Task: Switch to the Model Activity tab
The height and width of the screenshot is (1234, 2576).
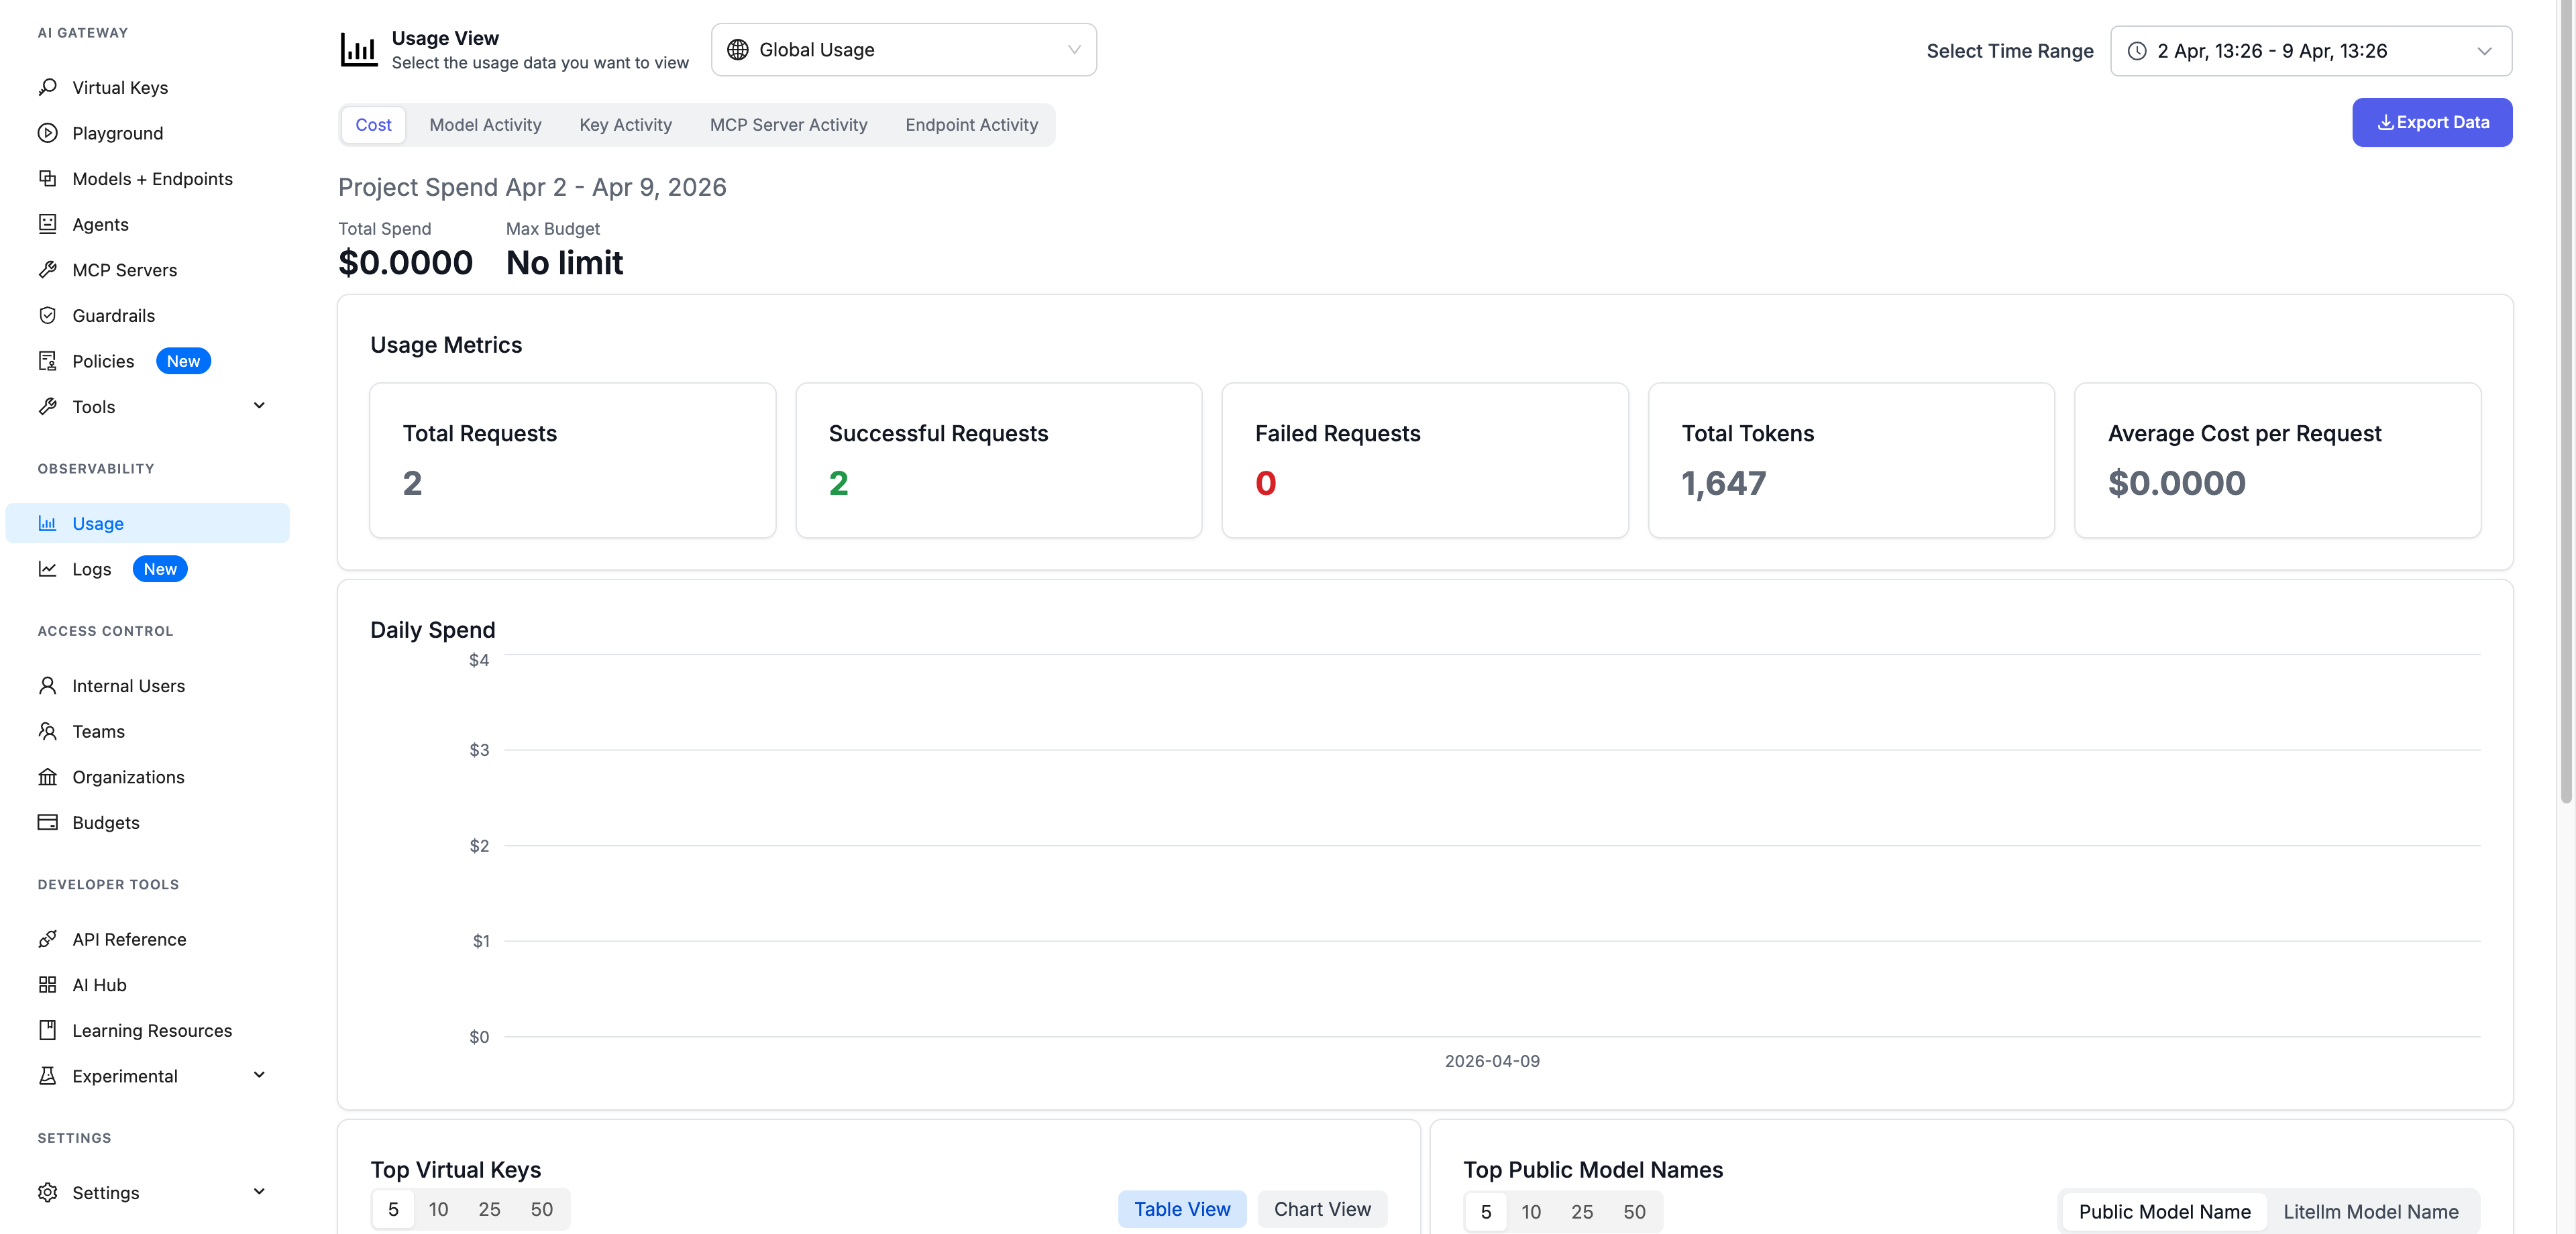Action: (x=485, y=125)
